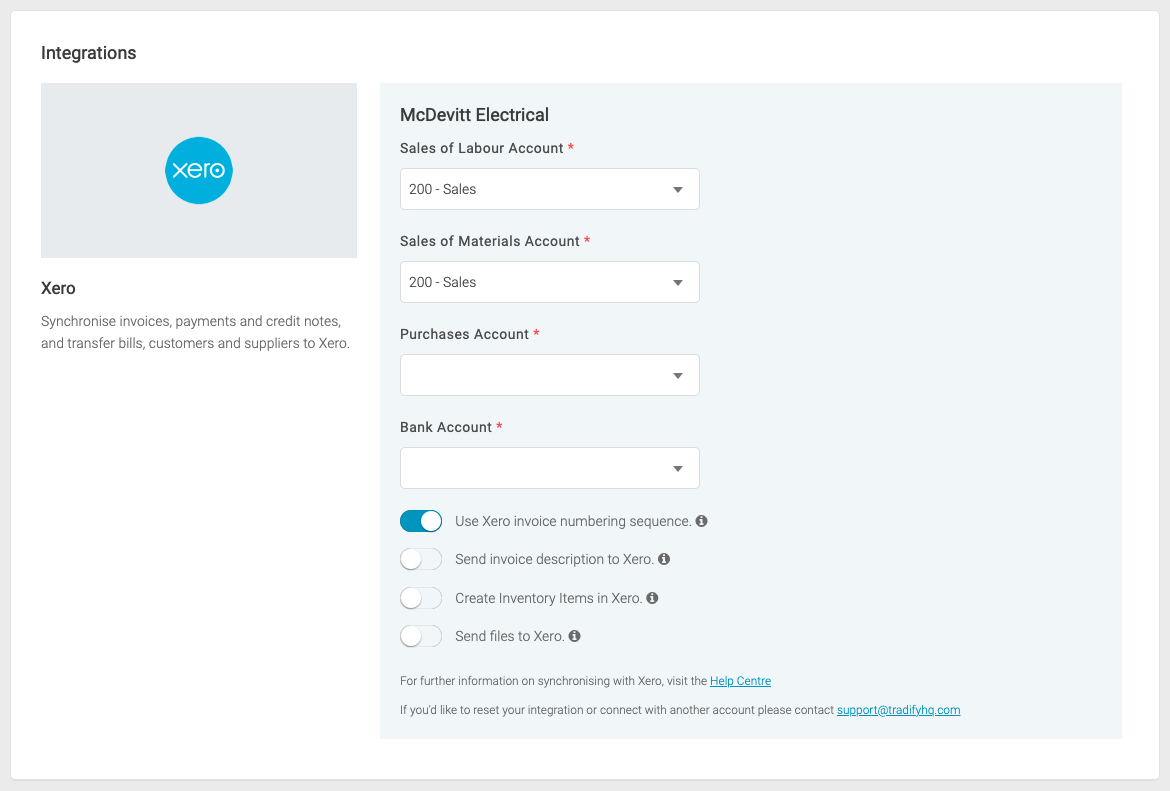The height and width of the screenshot is (791, 1170).
Task: Open the Sales of Labour Account dropdown
Action: pyautogui.click(x=549, y=189)
